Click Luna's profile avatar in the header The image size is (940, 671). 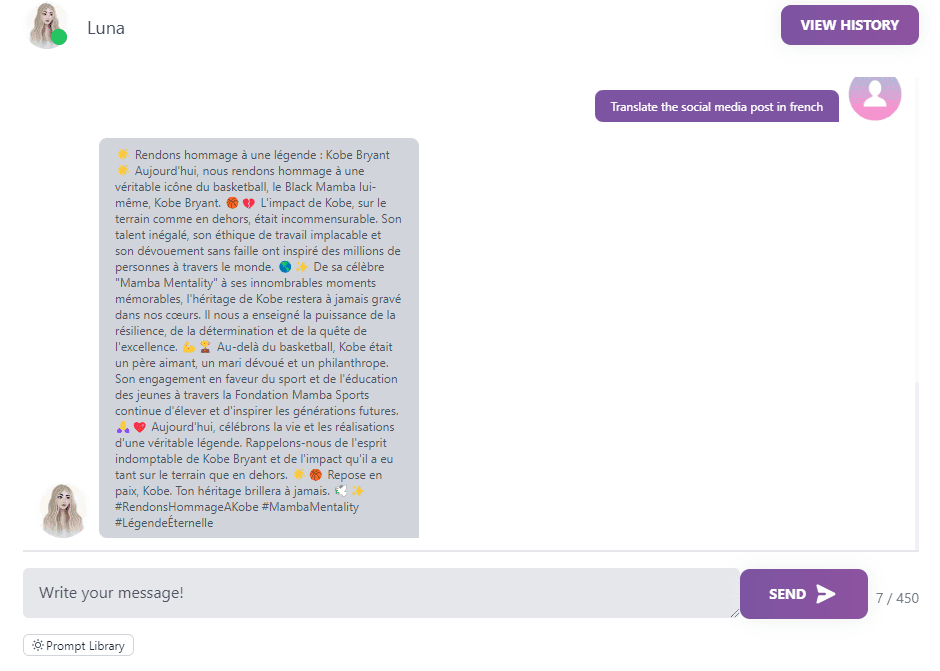point(46,26)
